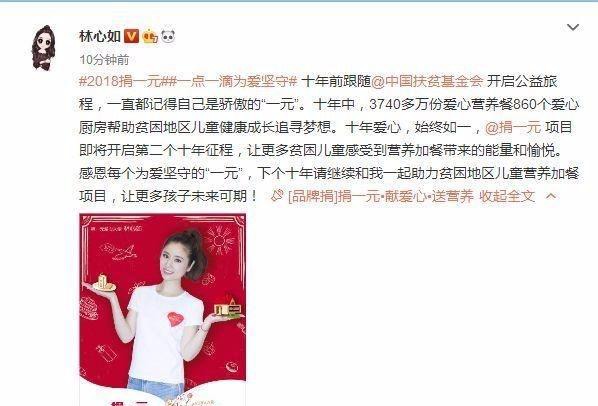598x406 pixels.
Task: Open the #一点一滴为爱坚守# hashtag
Action: pyautogui.click(x=232, y=82)
